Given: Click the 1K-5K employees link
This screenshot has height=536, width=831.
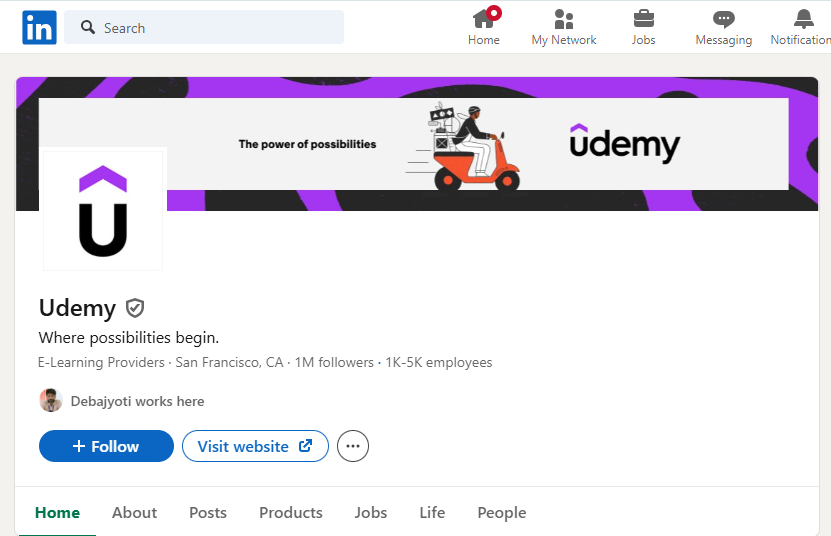Looking at the screenshot, I should click(x=439, y=363).
